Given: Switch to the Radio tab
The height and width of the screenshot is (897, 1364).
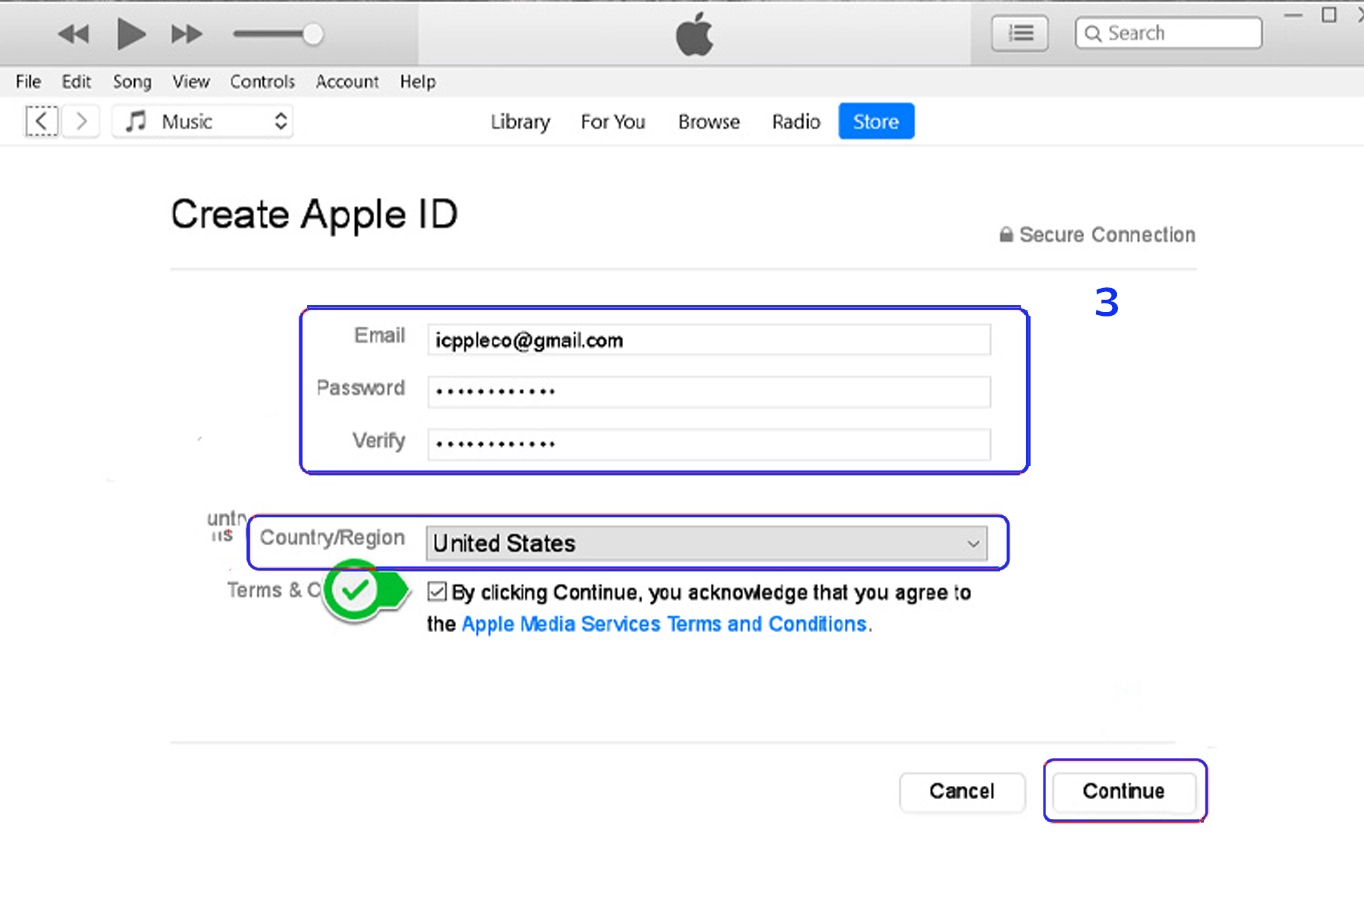Looking at the screenshot, I should [796, 122].
